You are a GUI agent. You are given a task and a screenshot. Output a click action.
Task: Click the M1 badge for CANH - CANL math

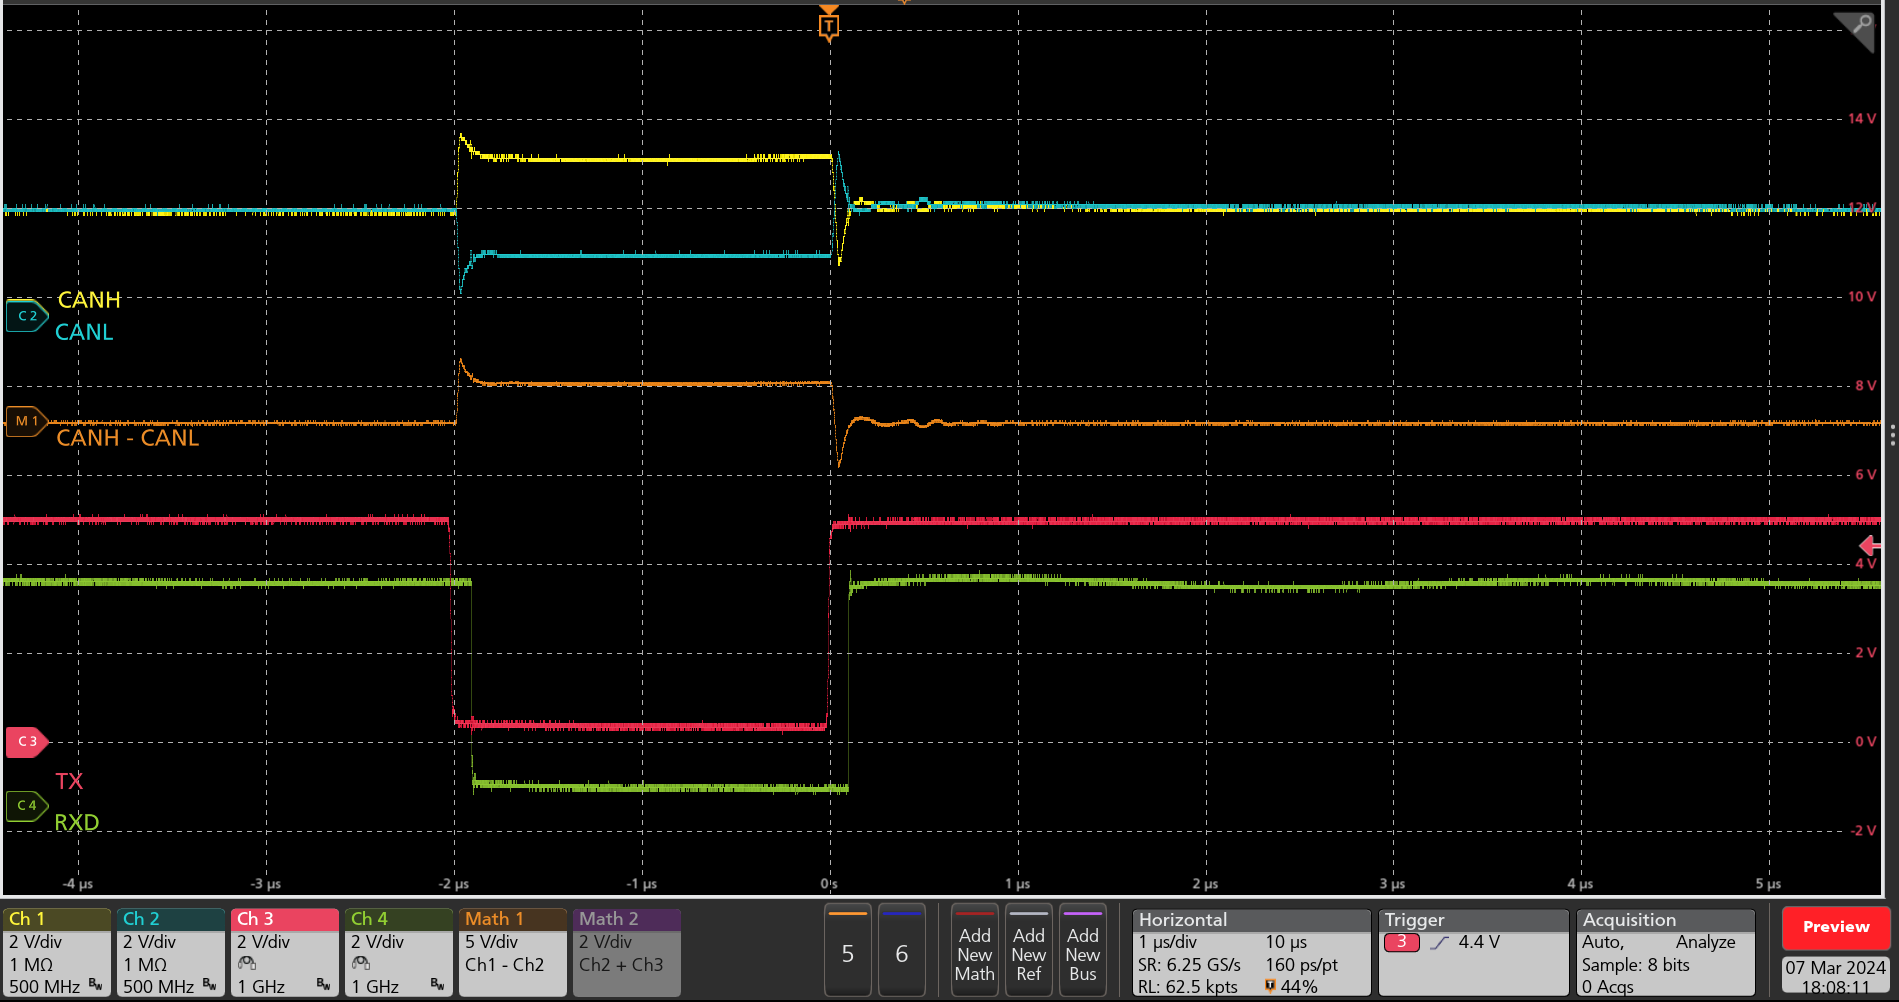(25, 421)
